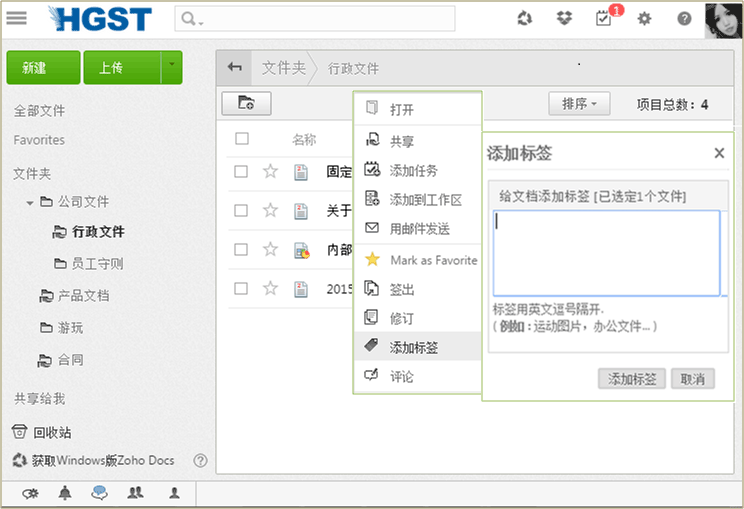This screenshot has height=509, width=744.
Task: Open 共享给我 section
Action: (x=39, y=398)
